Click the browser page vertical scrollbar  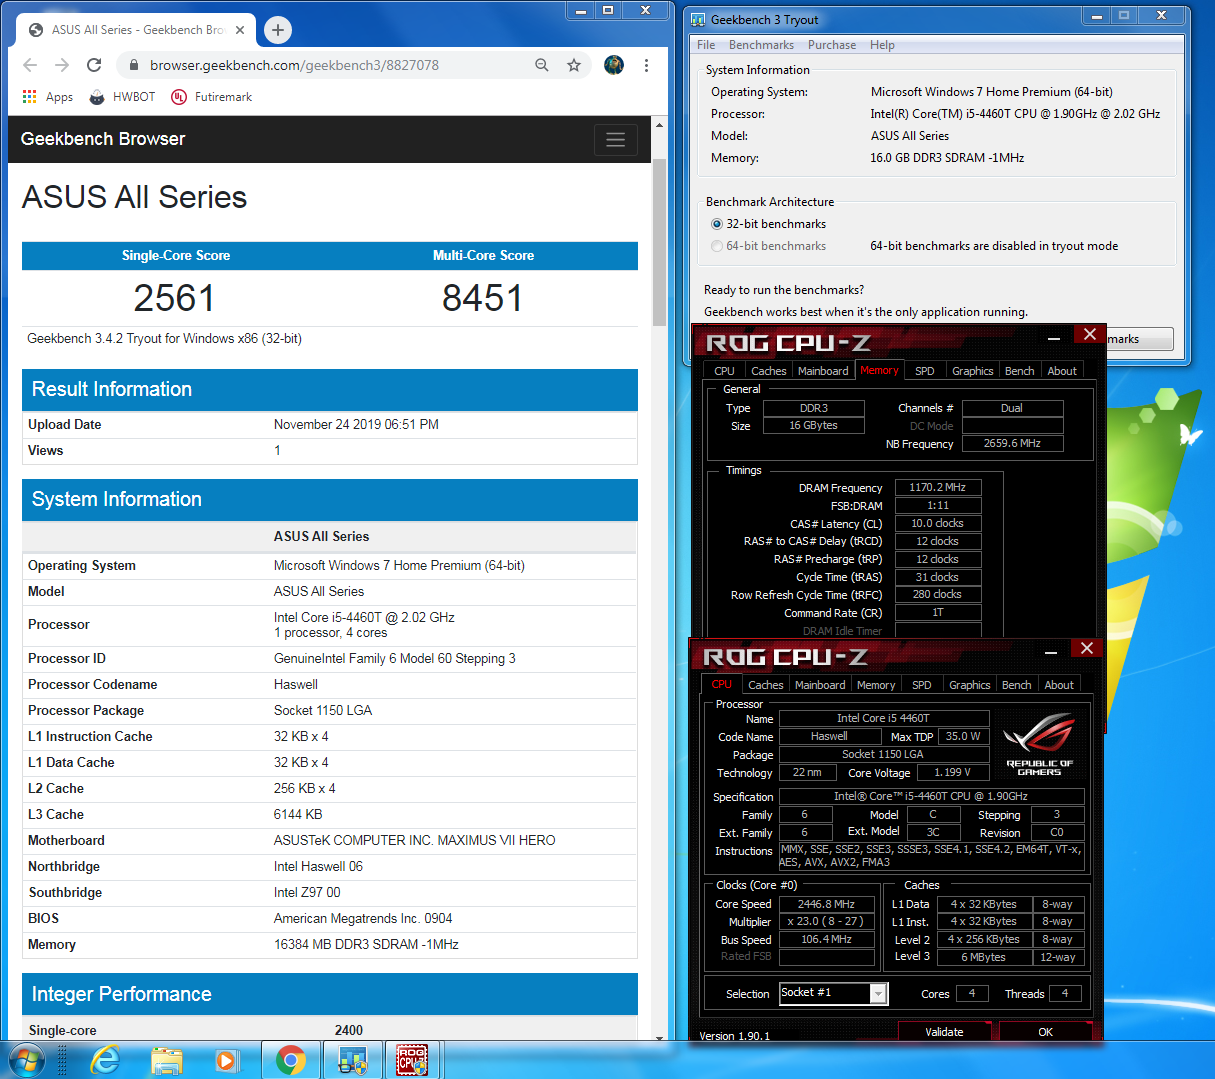[x=659, y=243]
